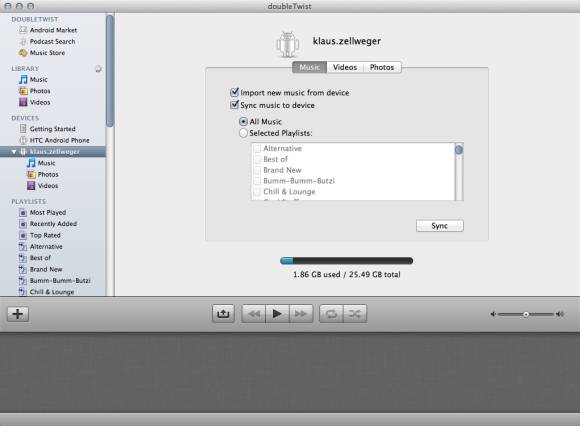This screenshot has width=580, height=426.
Task: Click the library refresh spinner icon
Action: click(98, 69)
